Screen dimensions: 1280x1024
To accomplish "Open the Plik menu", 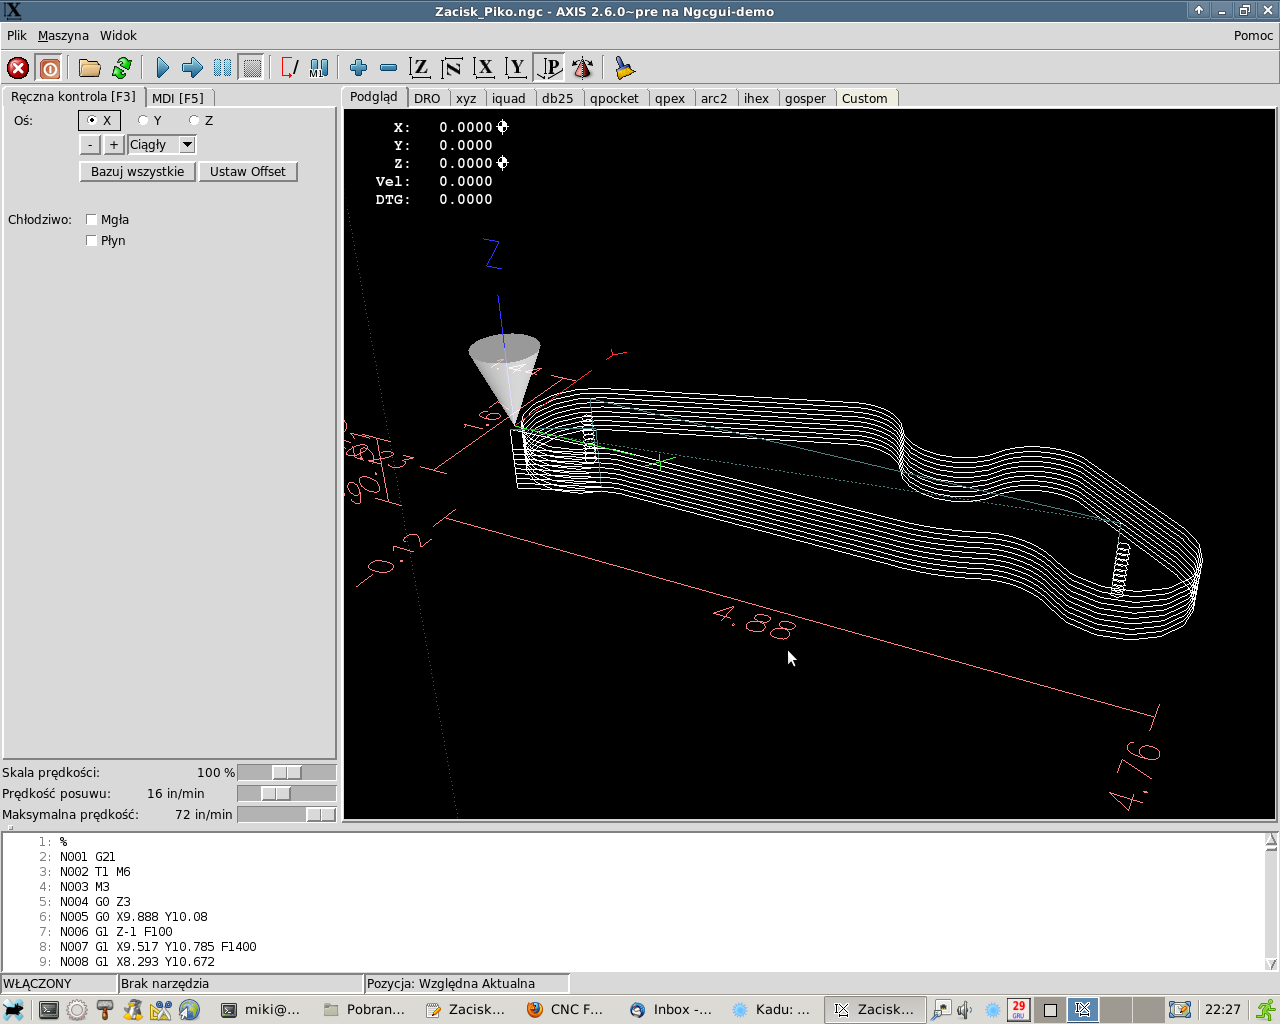I will 17,36.
